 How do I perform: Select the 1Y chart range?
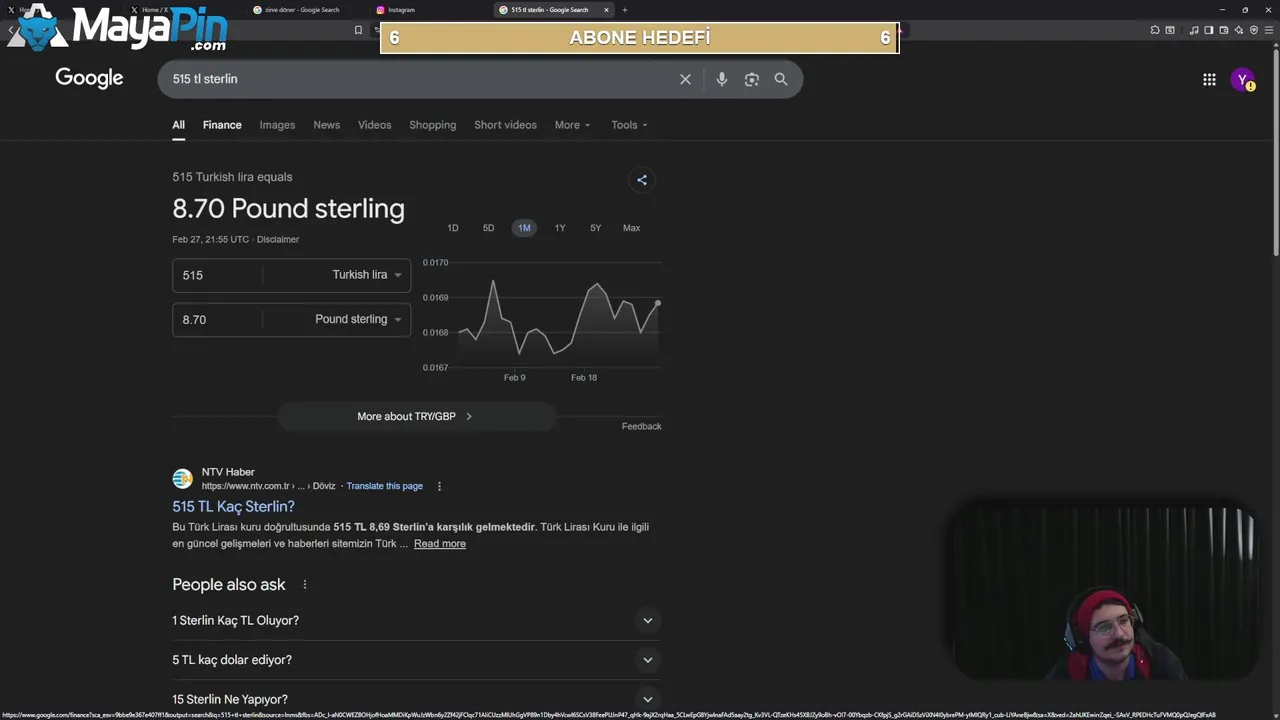pos(560,228)
